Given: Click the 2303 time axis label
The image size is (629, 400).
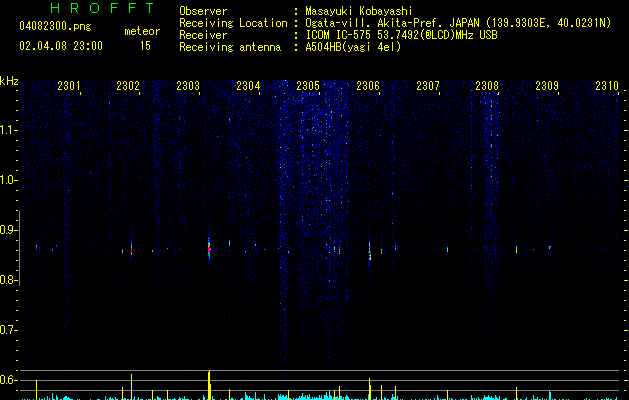Looking at the screenshot, I should 188,86.
